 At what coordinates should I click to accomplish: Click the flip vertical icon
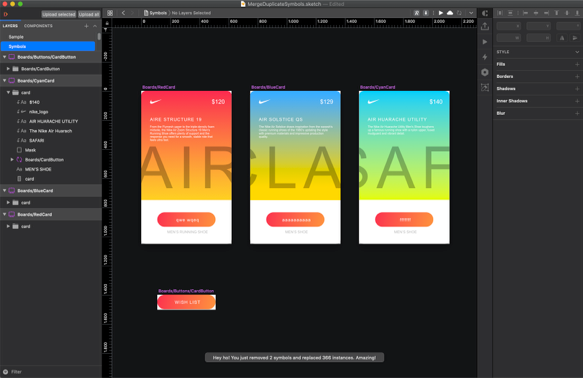[x=575, y=38]
